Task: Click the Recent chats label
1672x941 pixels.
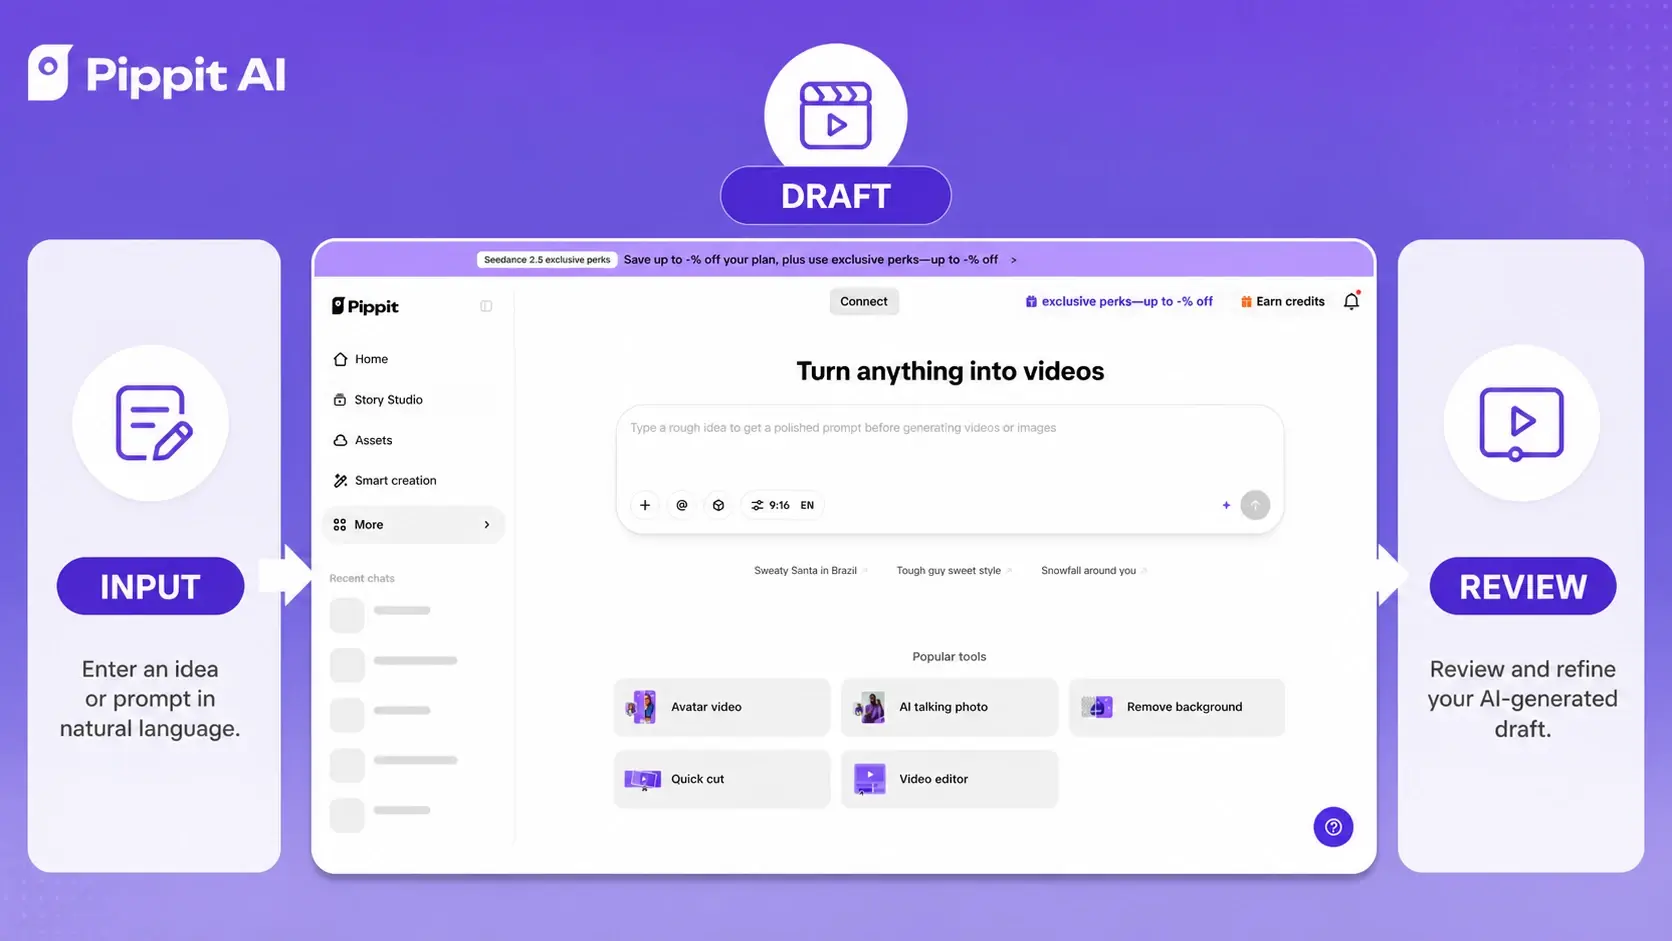Action: [362, 579]
